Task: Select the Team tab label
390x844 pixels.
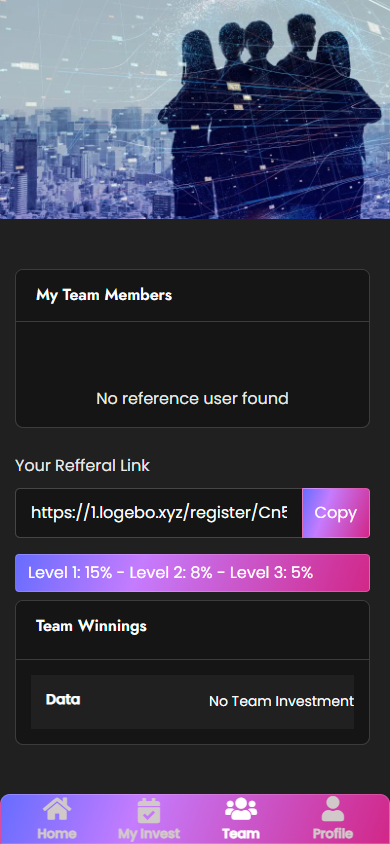Action: pyautogui.click(x=240, y=834)
